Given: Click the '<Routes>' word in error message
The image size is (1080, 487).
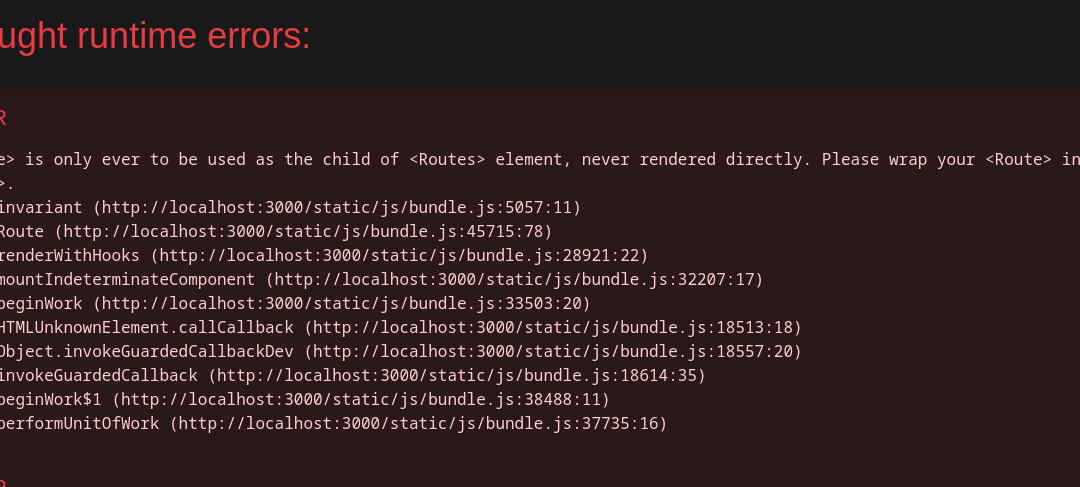Looking at the screenshot, I should point(446,160).
